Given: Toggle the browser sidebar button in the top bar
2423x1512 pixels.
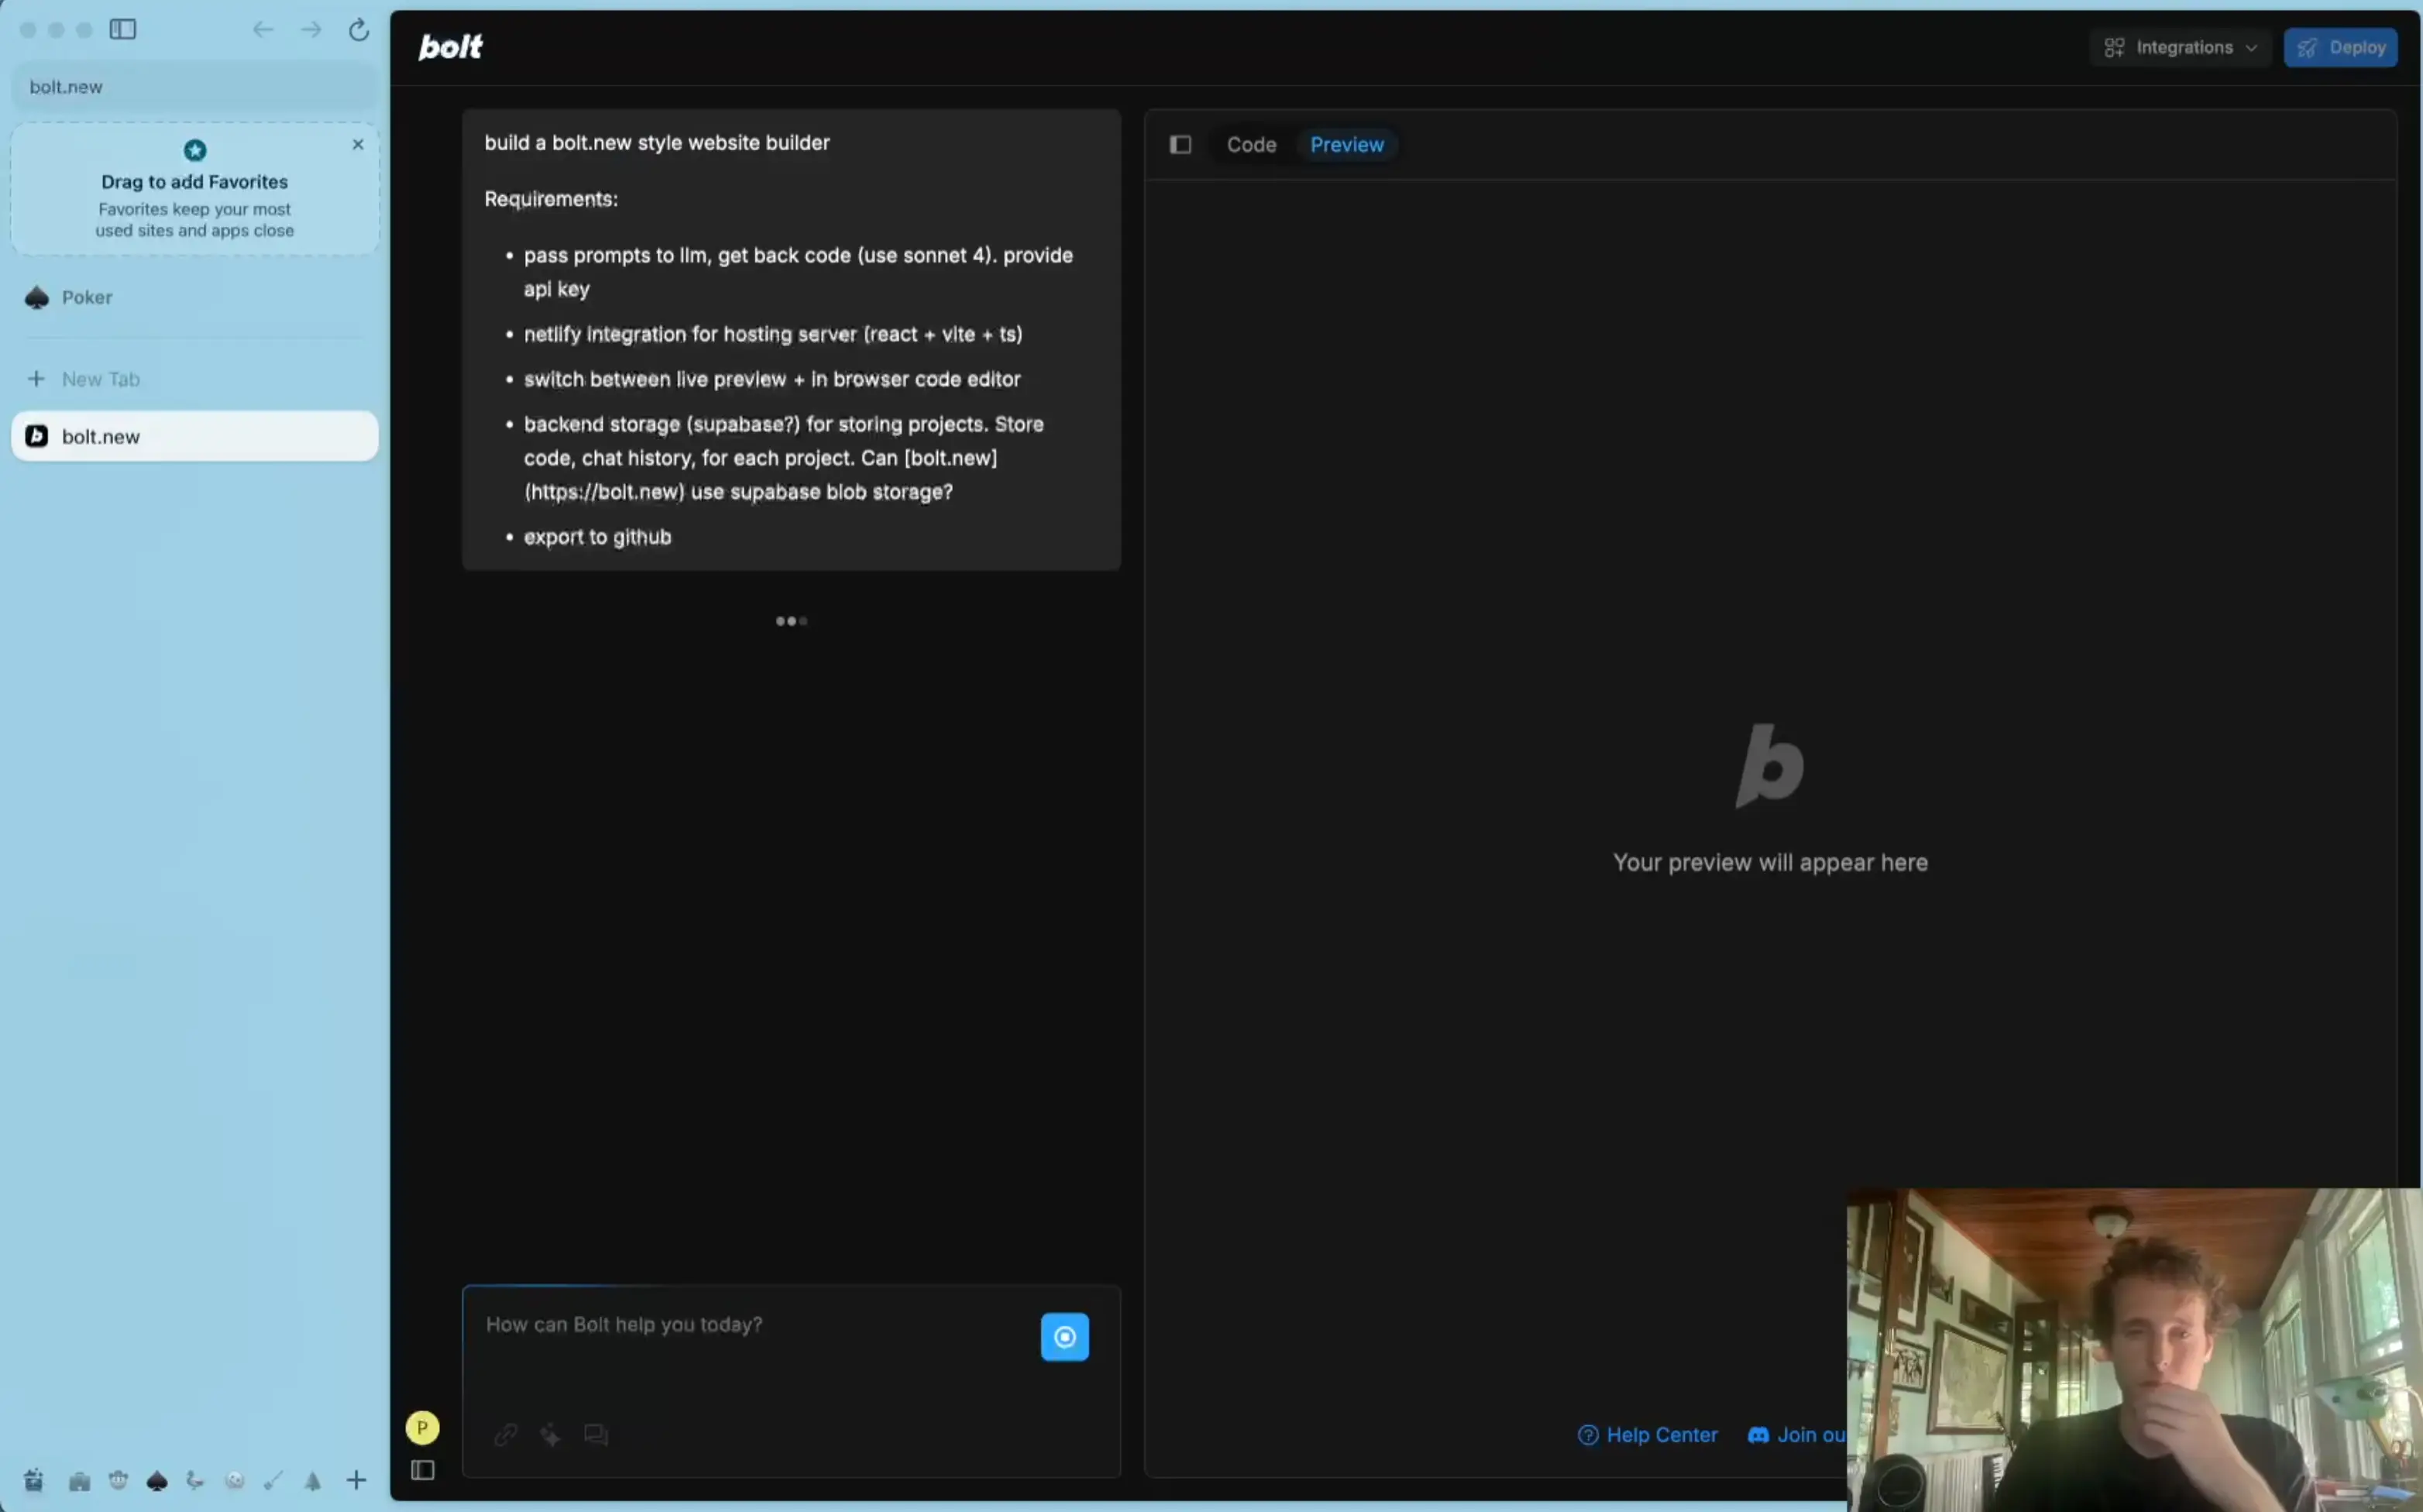Looking at the screenshot, I should pyautogui.click(x=123, y=29).
